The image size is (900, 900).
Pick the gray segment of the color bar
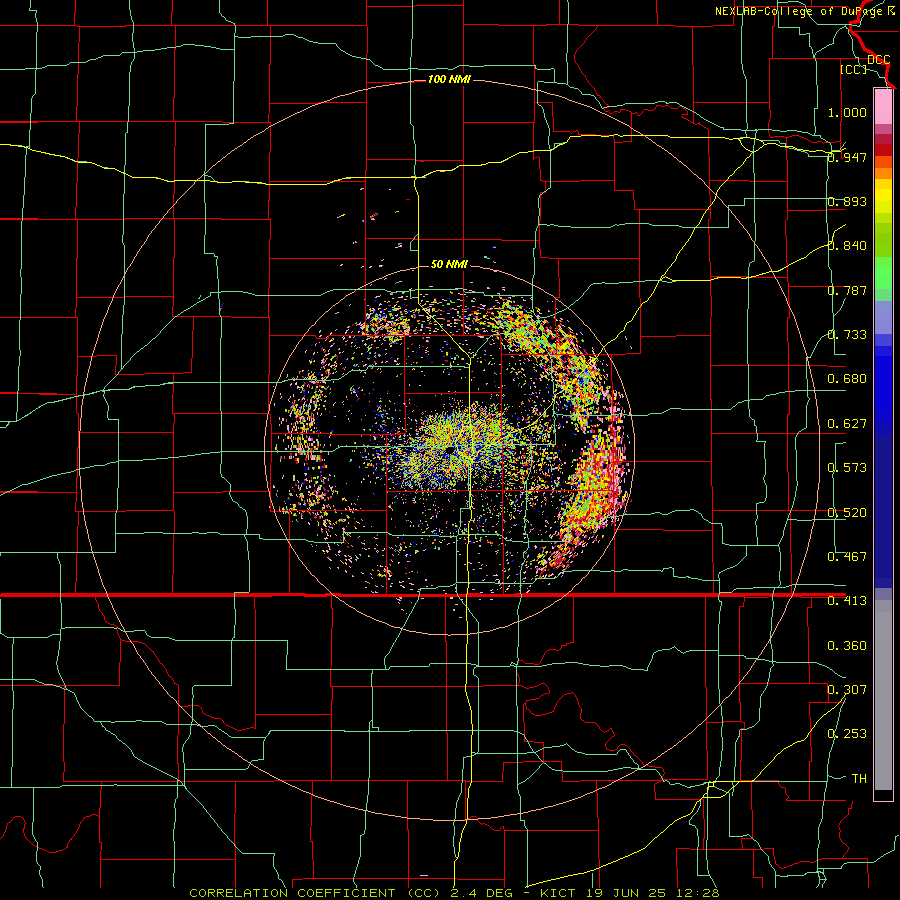[883, 695]
